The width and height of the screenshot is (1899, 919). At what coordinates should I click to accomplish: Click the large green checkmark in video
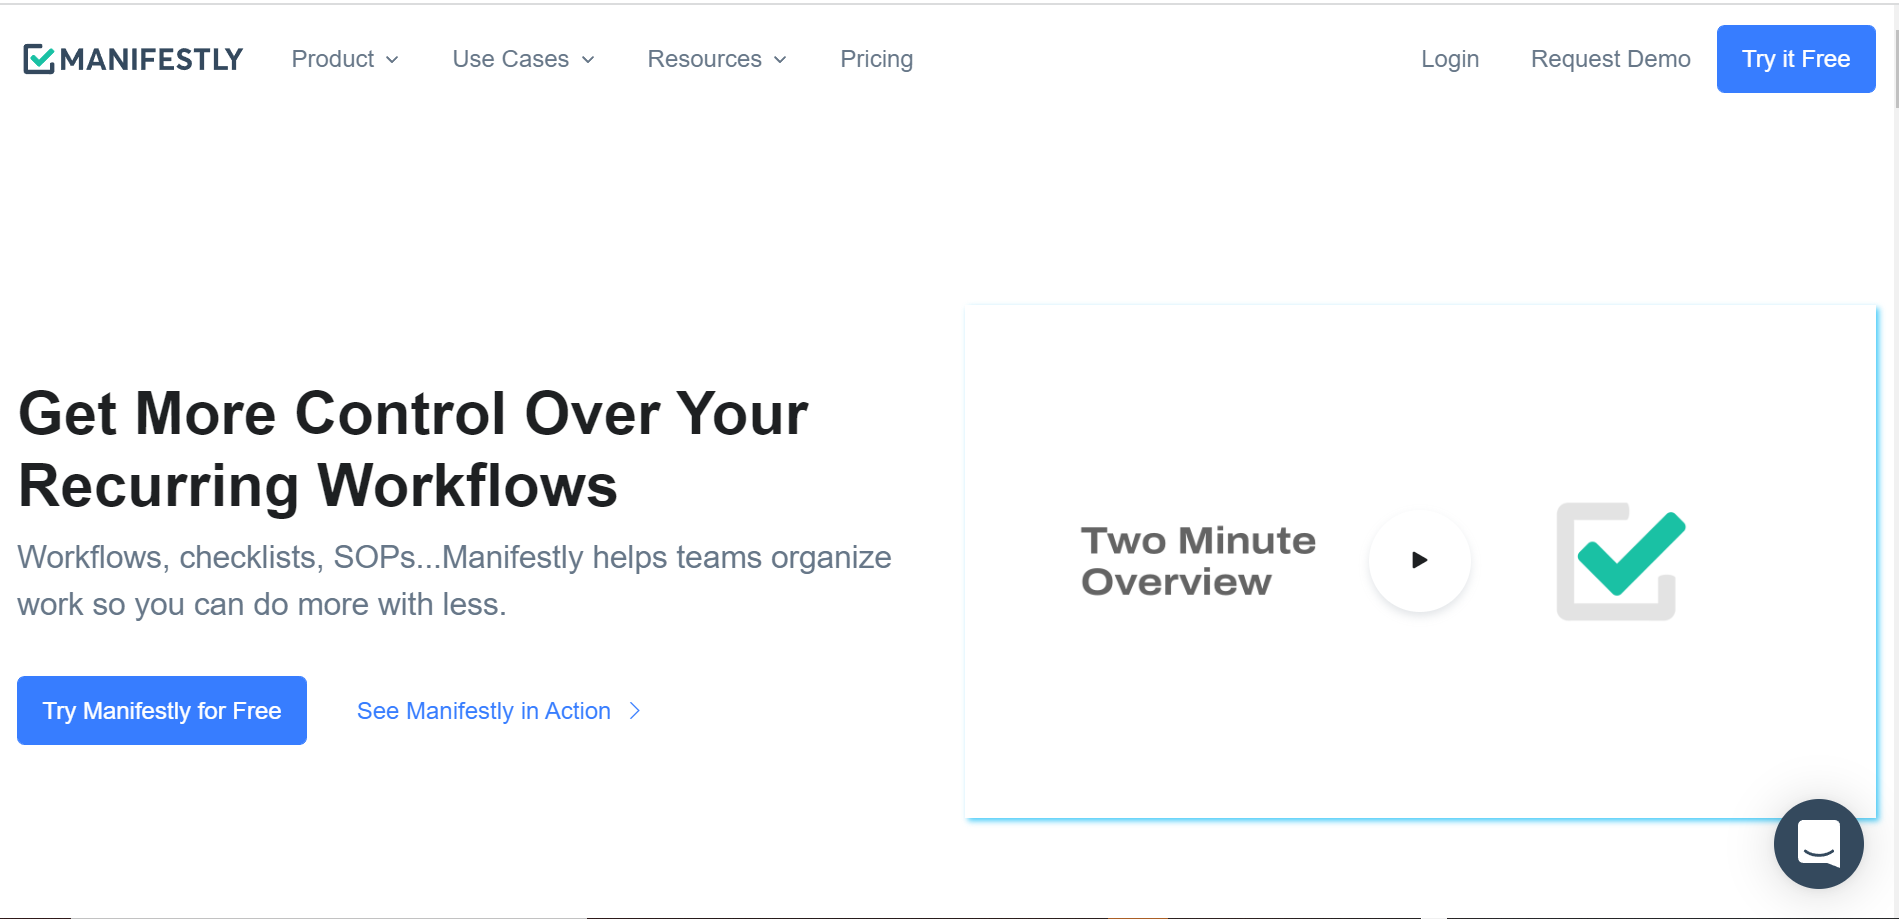pyautogui.click(x=1630, y=555)
